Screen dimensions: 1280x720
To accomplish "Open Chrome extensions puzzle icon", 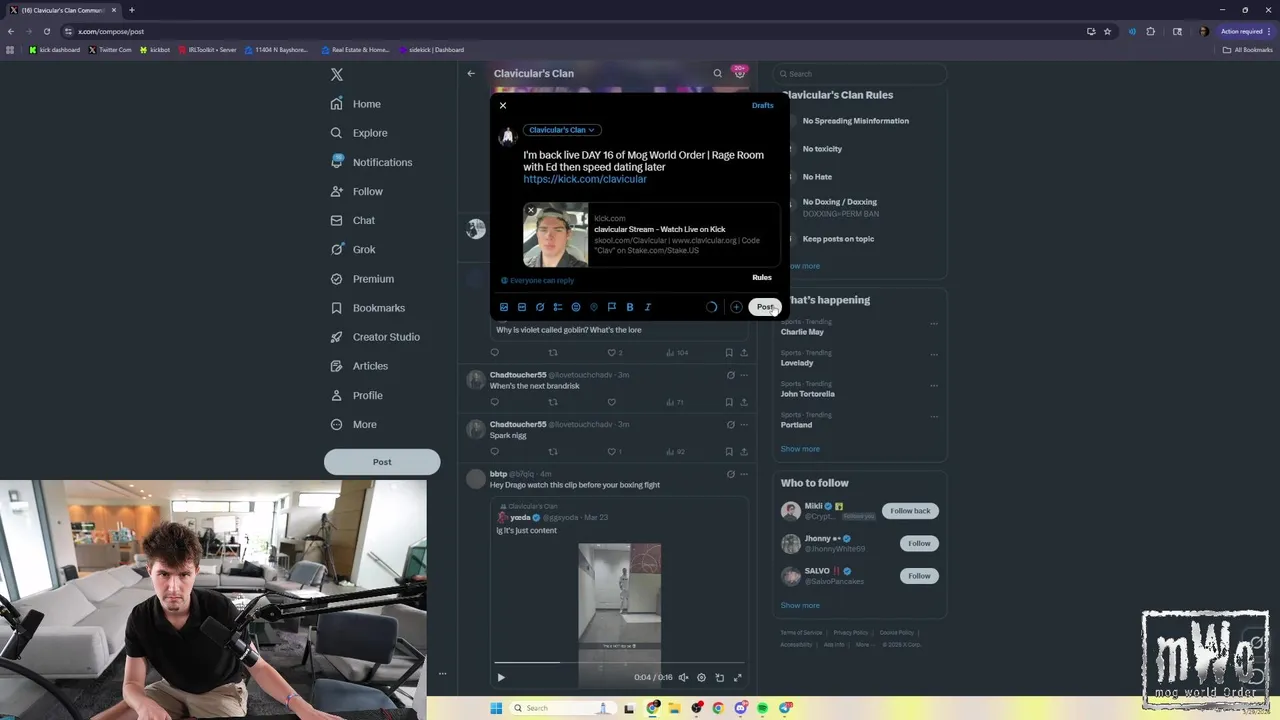I will point(1150,31).
